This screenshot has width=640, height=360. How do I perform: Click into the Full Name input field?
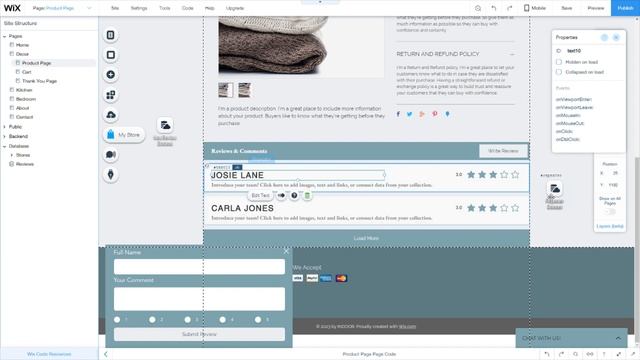click(x=199, y=267)
